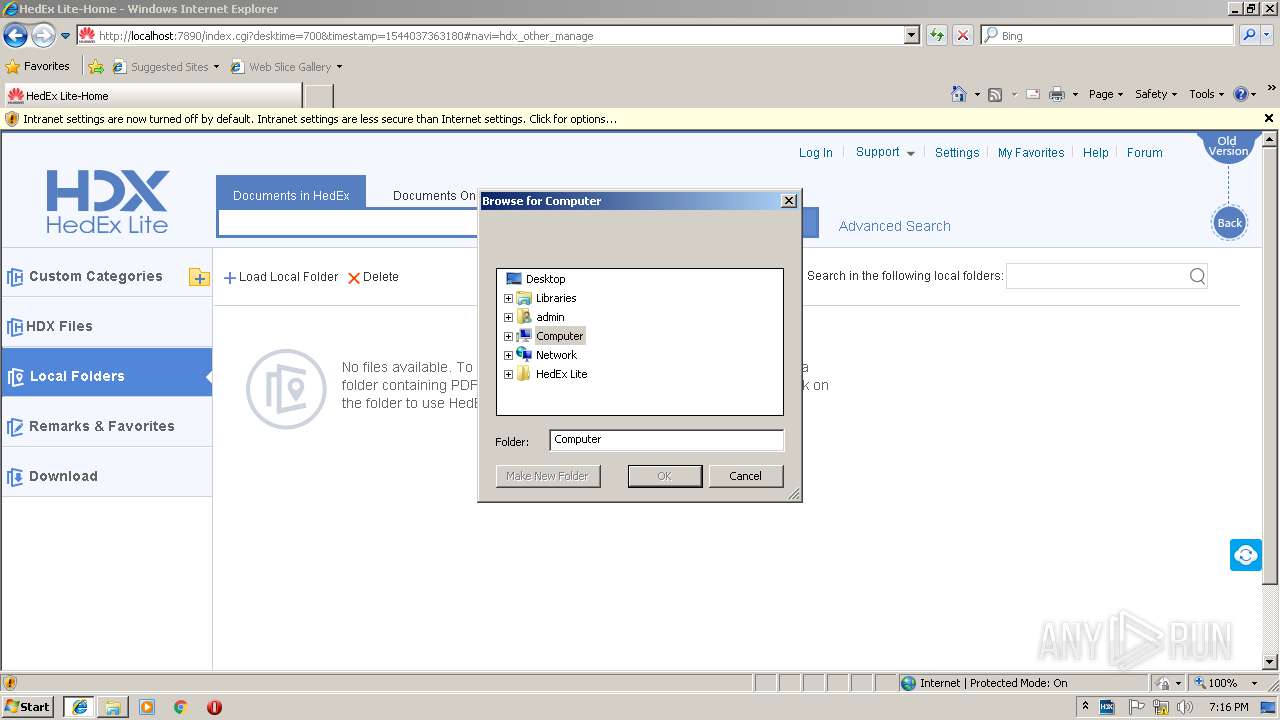Click the Add to Favorites Bar icon
Screen dimensions: 1280x720
click(x=96, y=67)
